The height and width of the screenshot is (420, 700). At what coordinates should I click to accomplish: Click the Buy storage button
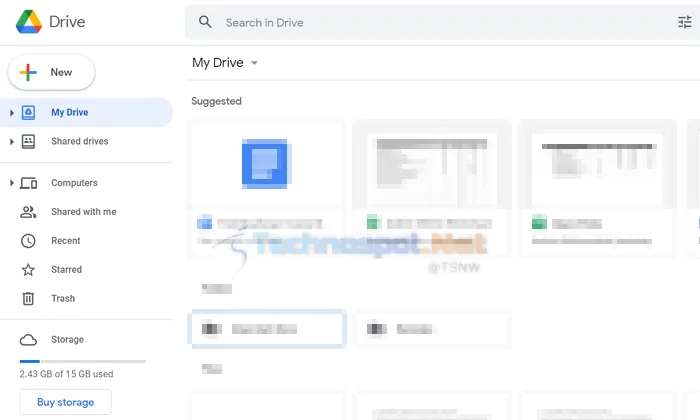[66, 402]
